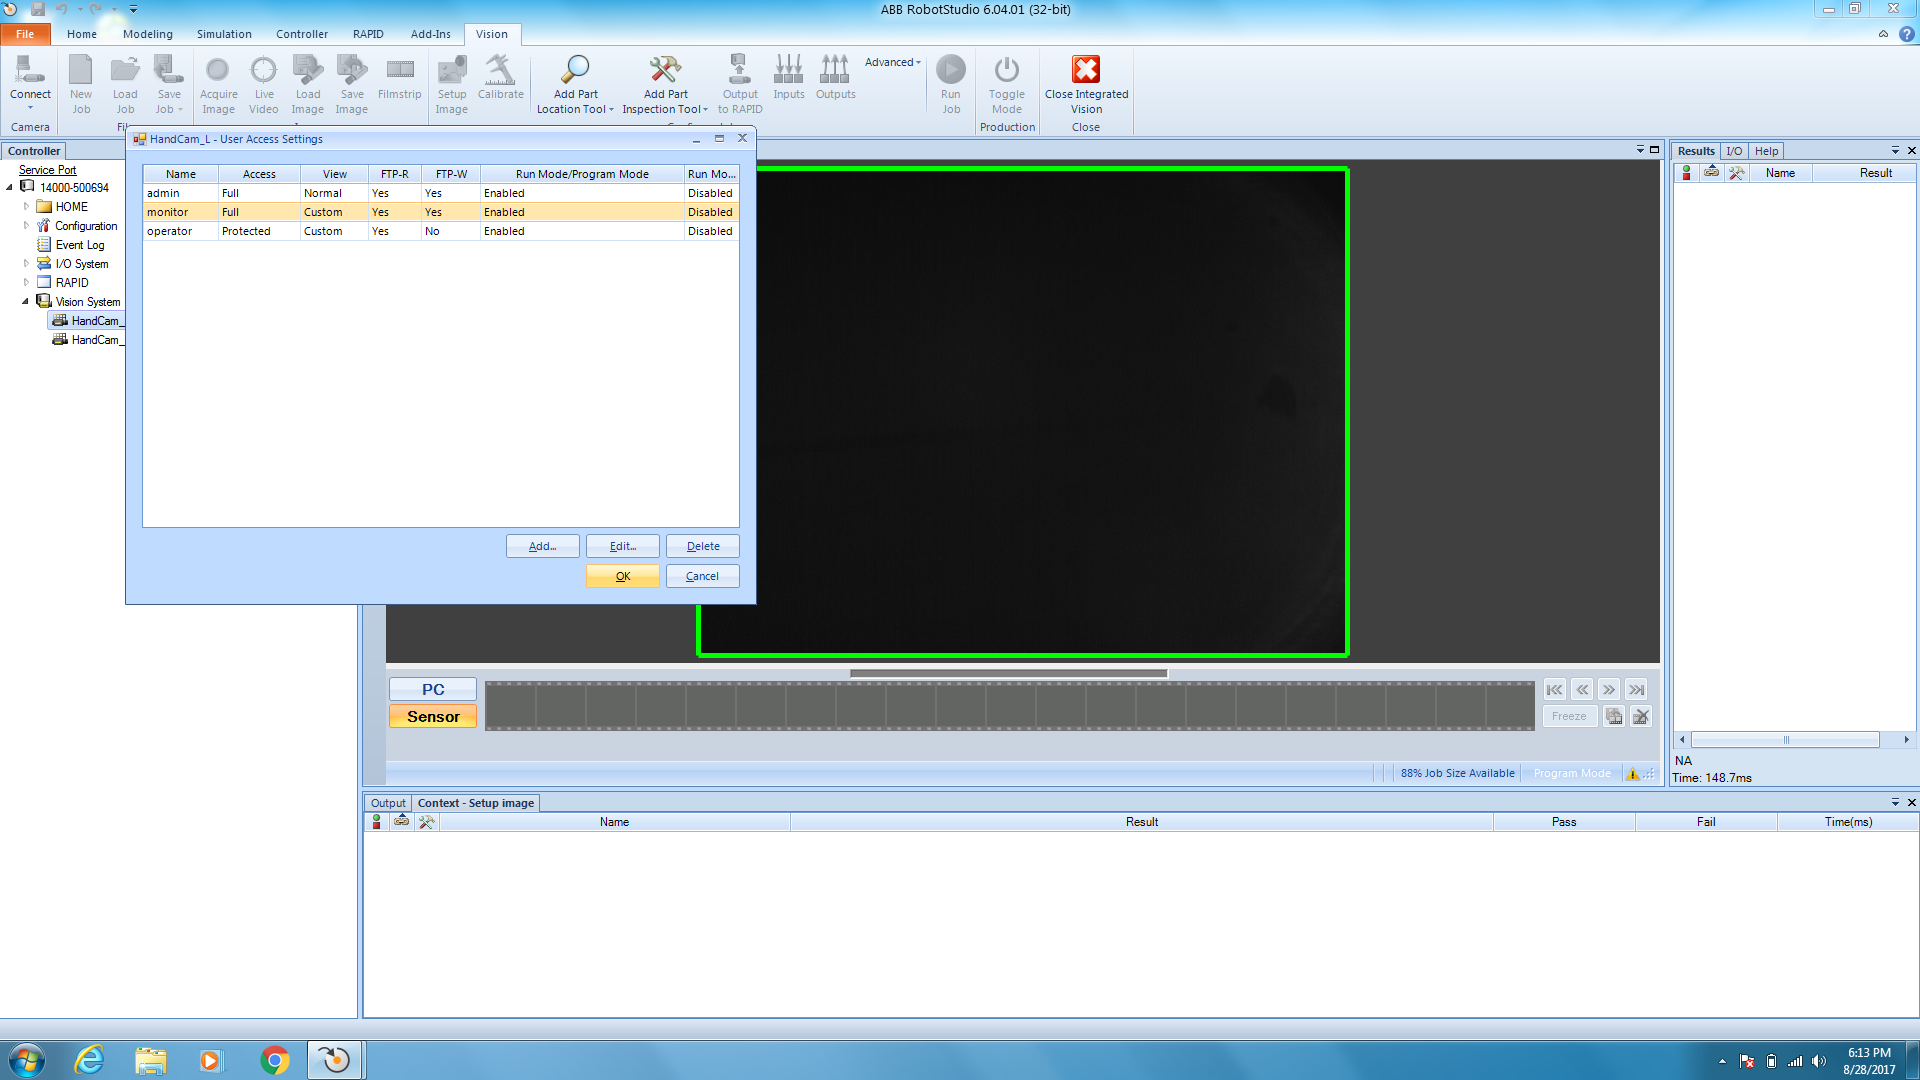Click the Run Job icon
Viewport: 1920px width, 1080px height.
(x=950, y=70)
